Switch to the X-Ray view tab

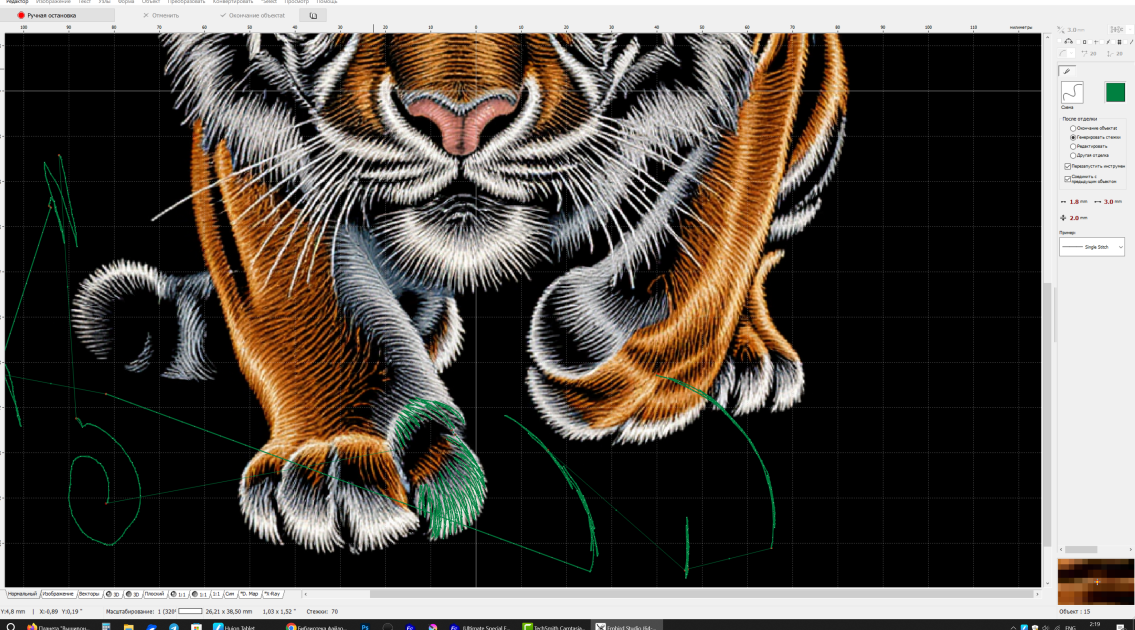click(x=272, y=594)
